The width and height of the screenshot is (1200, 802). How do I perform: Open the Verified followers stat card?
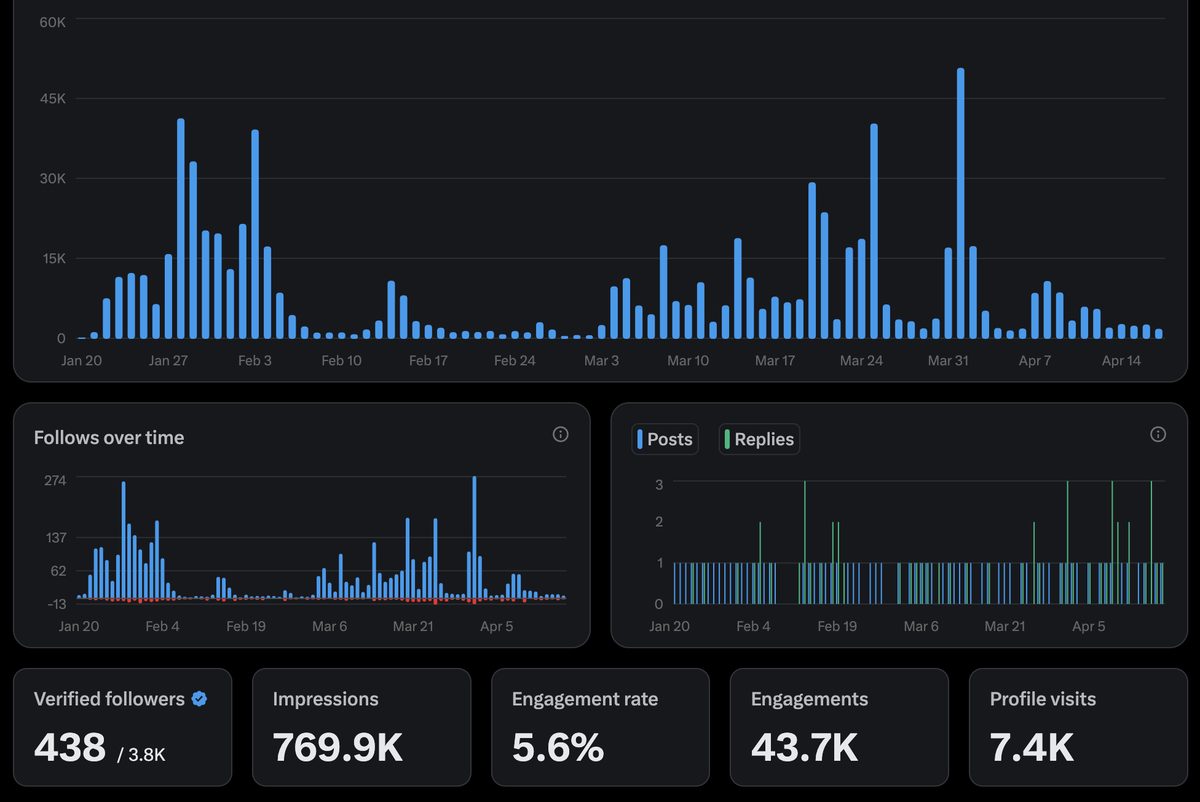click(x=123, y=727)
